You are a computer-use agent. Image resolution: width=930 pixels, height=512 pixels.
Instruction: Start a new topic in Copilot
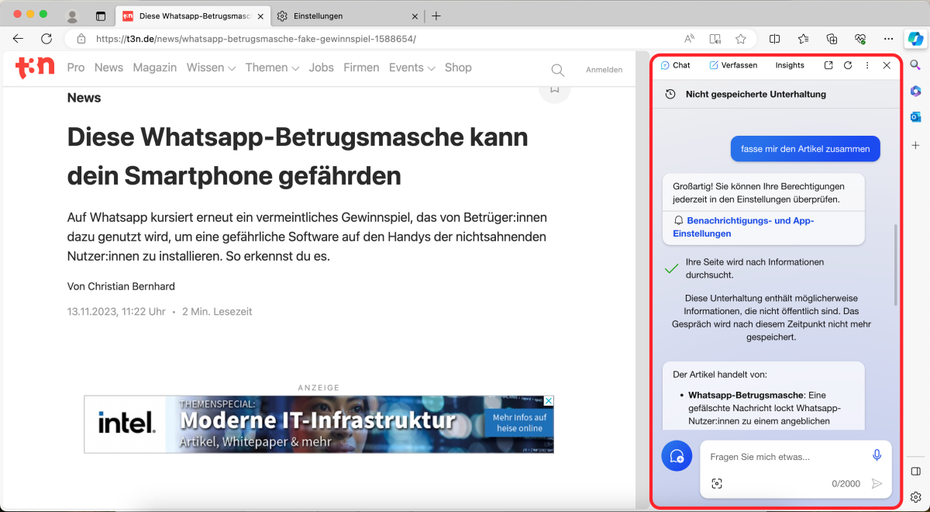tap(677, 456)
